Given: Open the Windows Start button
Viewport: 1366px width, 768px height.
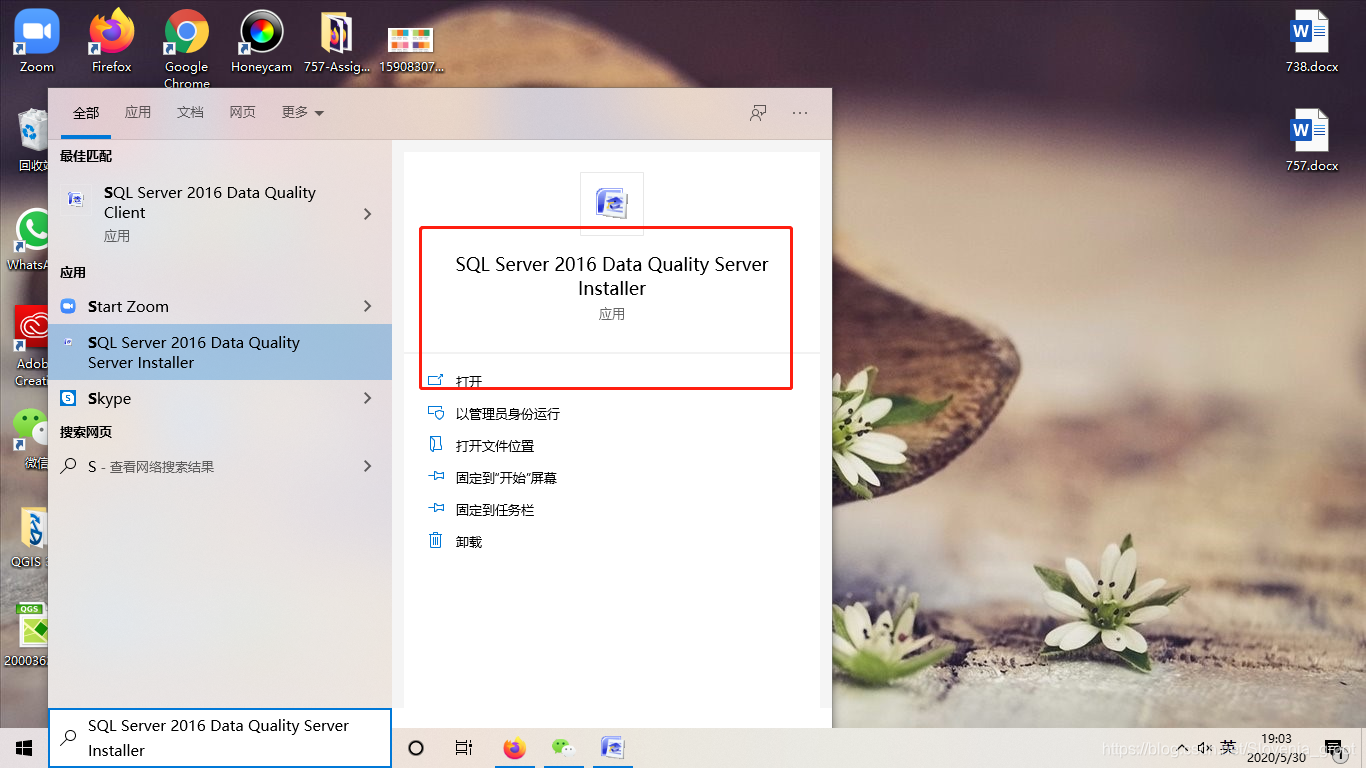Looking at the screenshot, I should [x=24, y=748].
